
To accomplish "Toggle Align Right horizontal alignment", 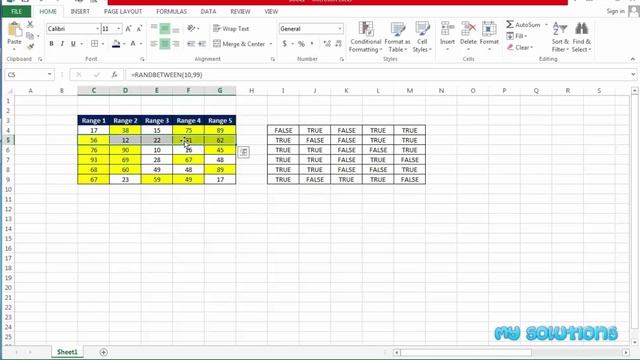I will tap(176, 44).
